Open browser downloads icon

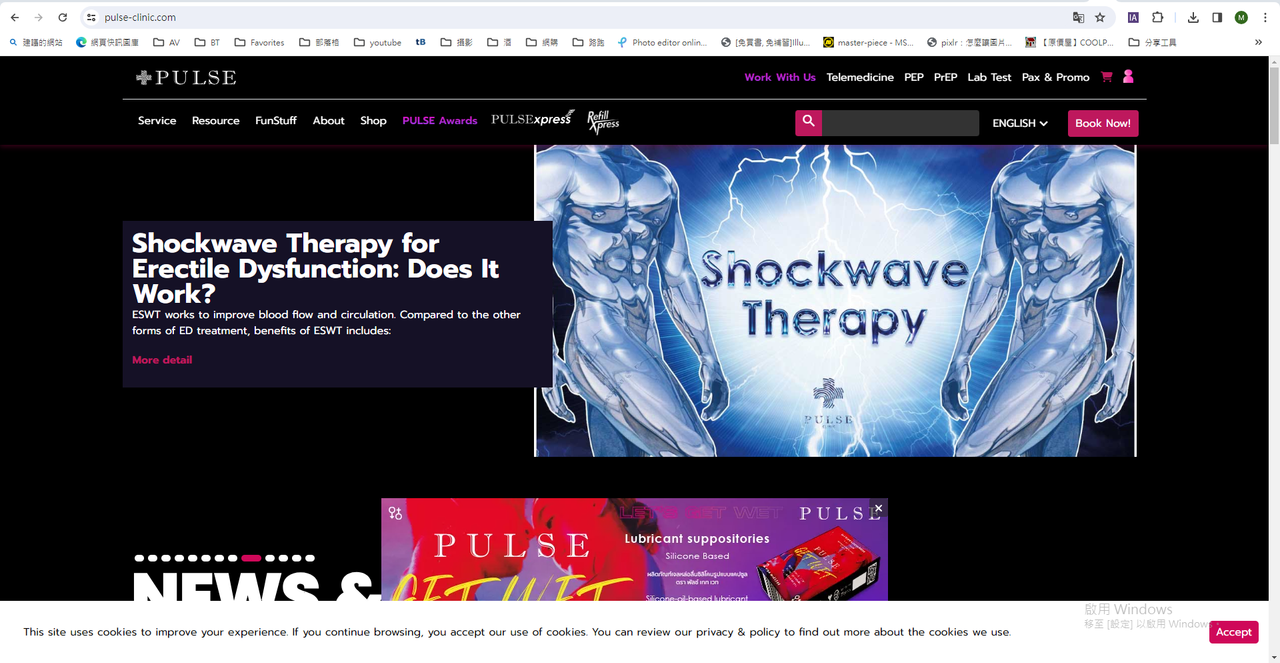[x=1193, y=17]
